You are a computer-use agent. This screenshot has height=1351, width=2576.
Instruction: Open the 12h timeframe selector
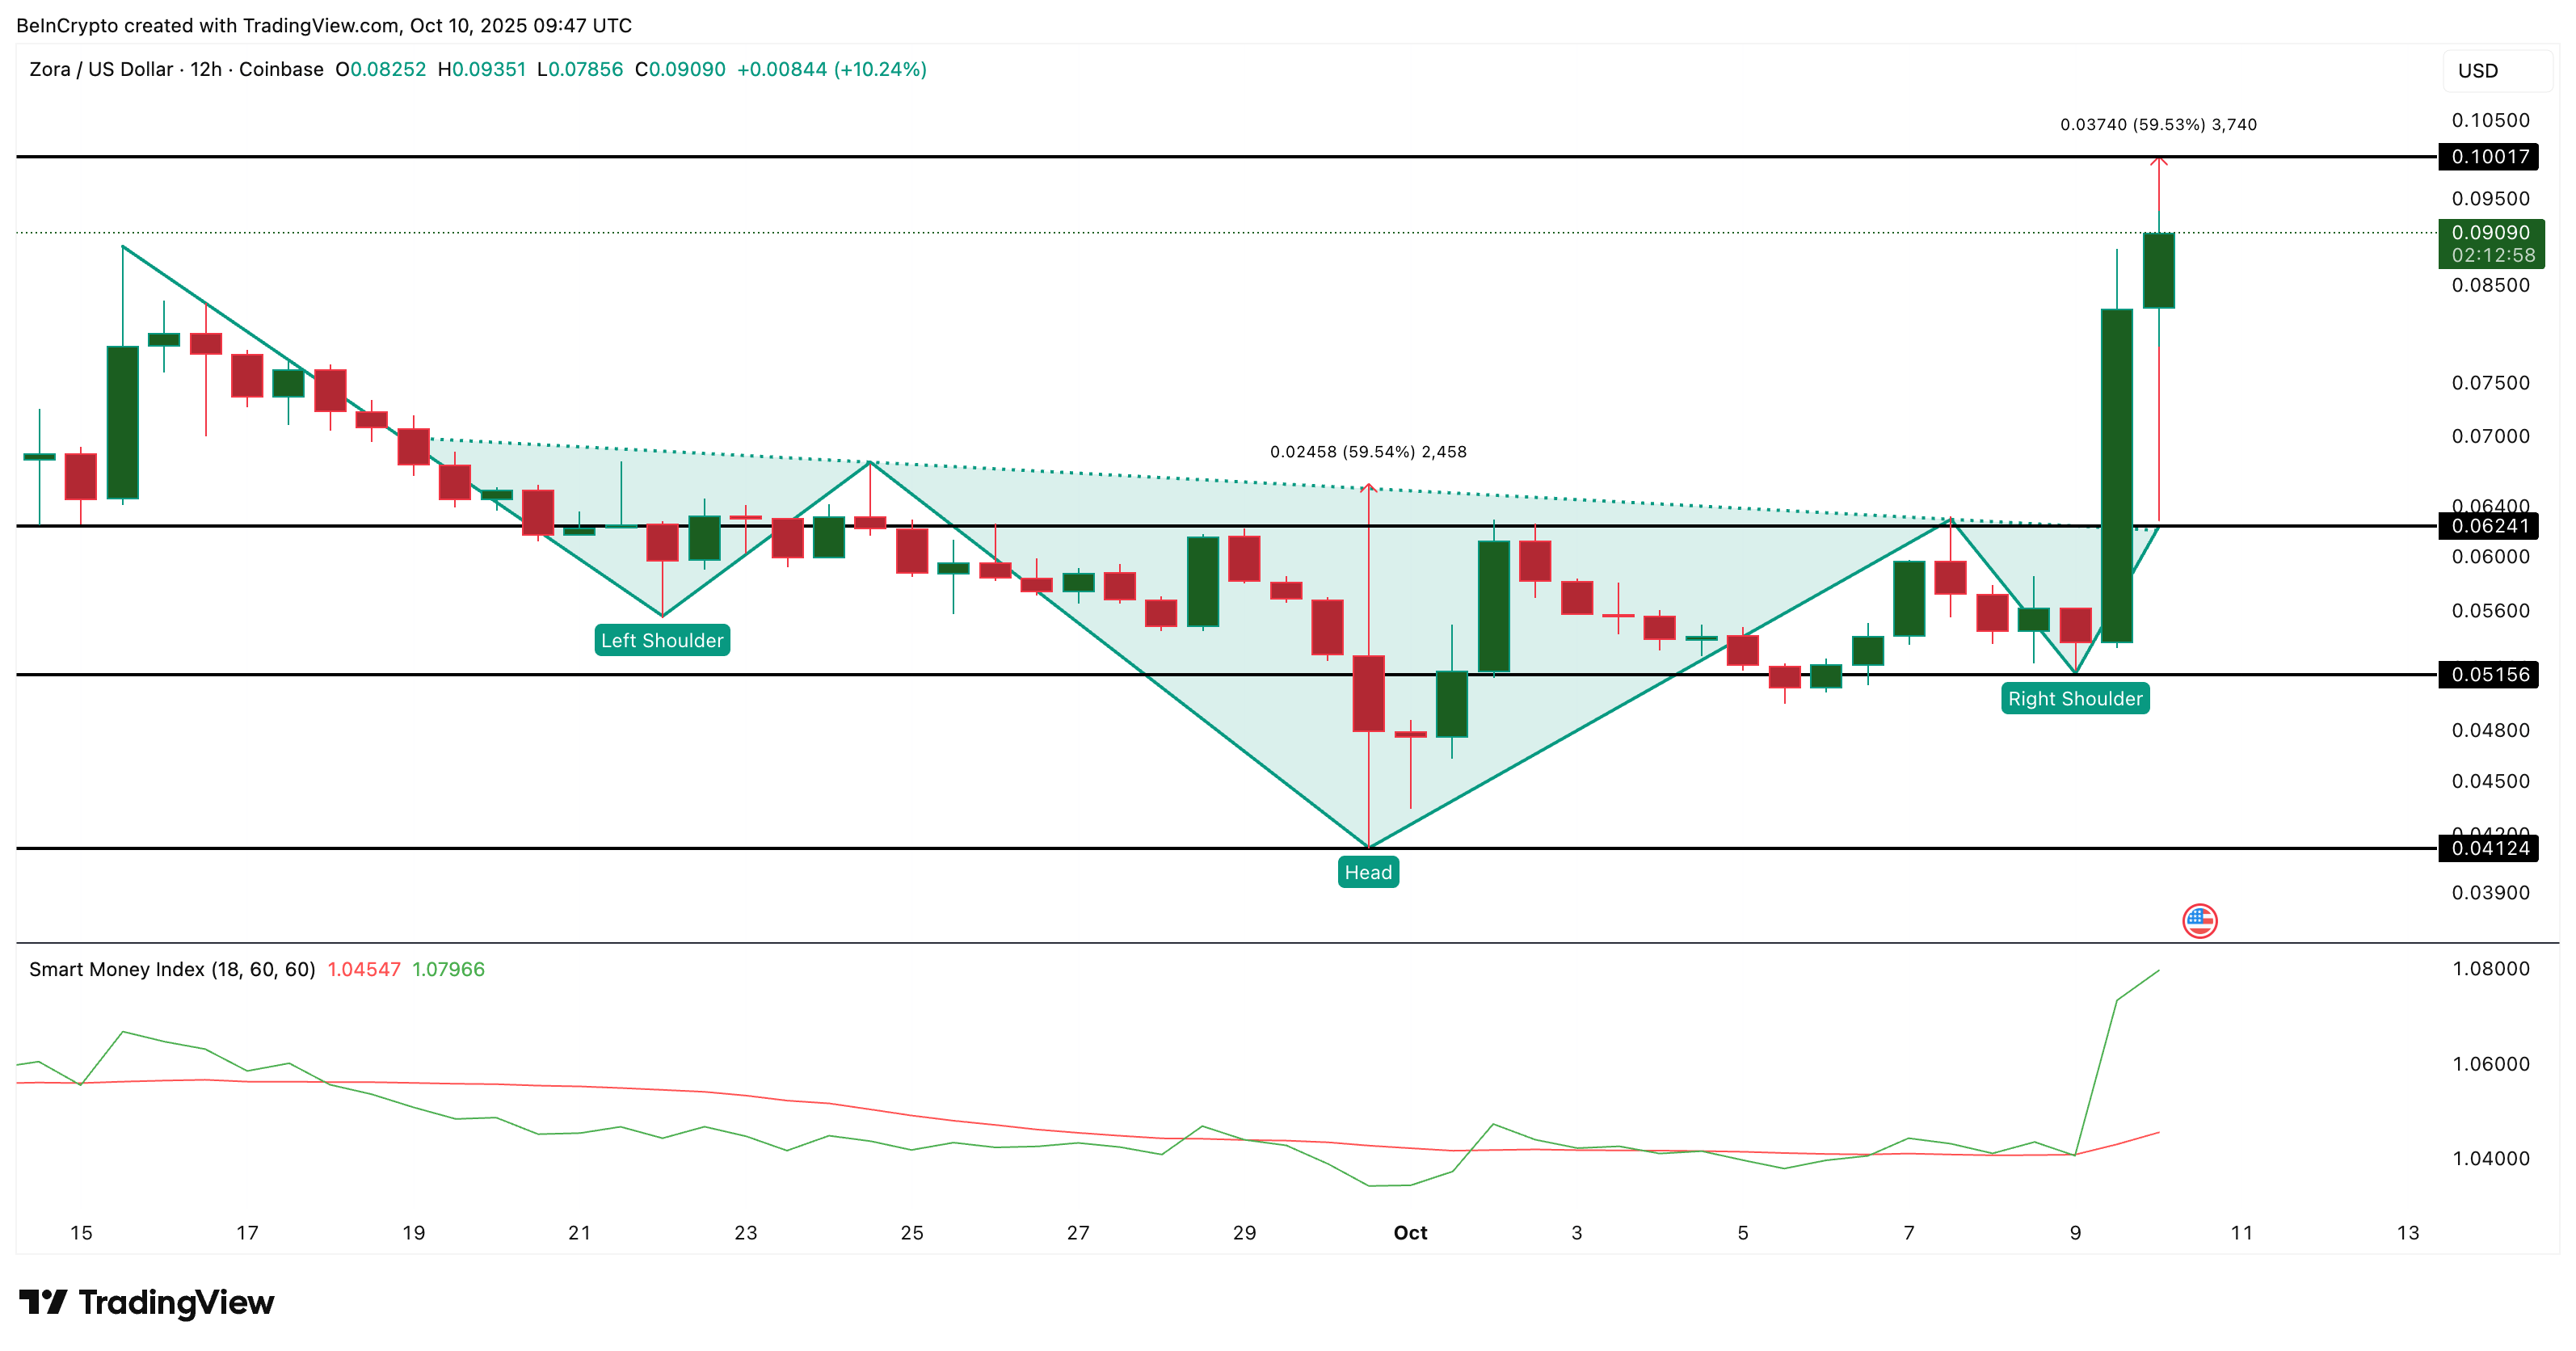[x=207, y=69]
